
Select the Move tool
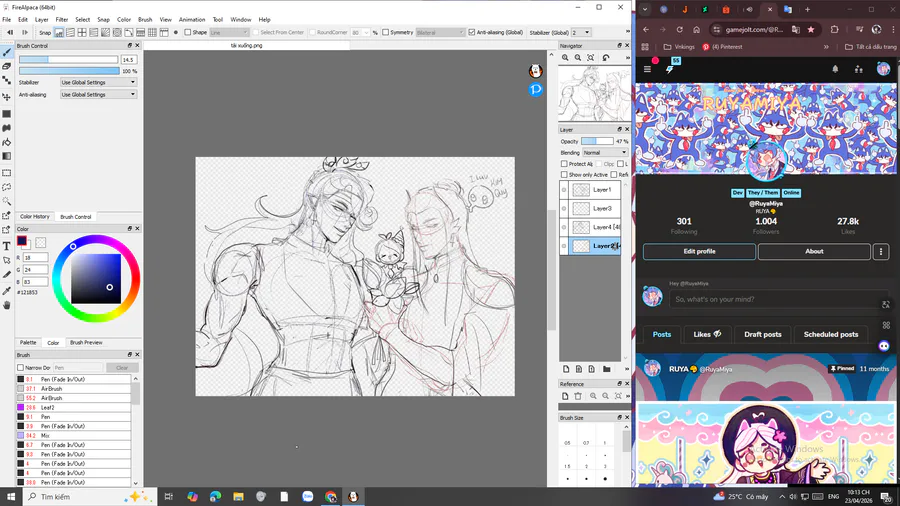point(6,96)
